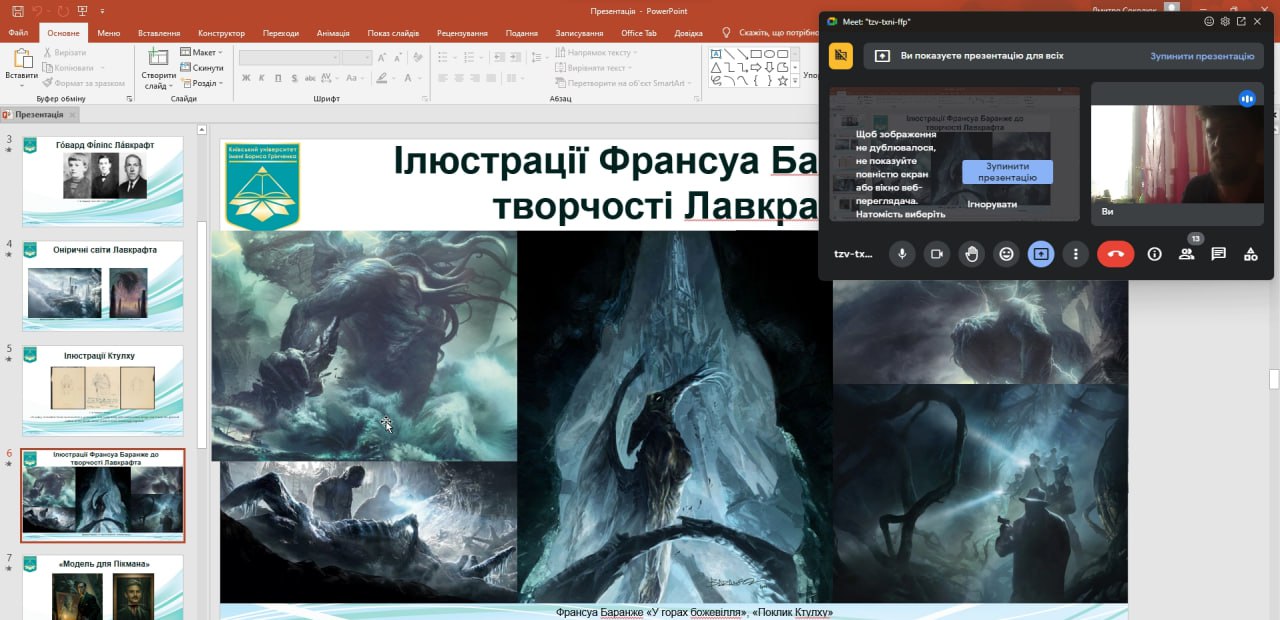Open more options menu in Meet
The width and height of the screenshot is (1280, 620).
click(1075, 254)
